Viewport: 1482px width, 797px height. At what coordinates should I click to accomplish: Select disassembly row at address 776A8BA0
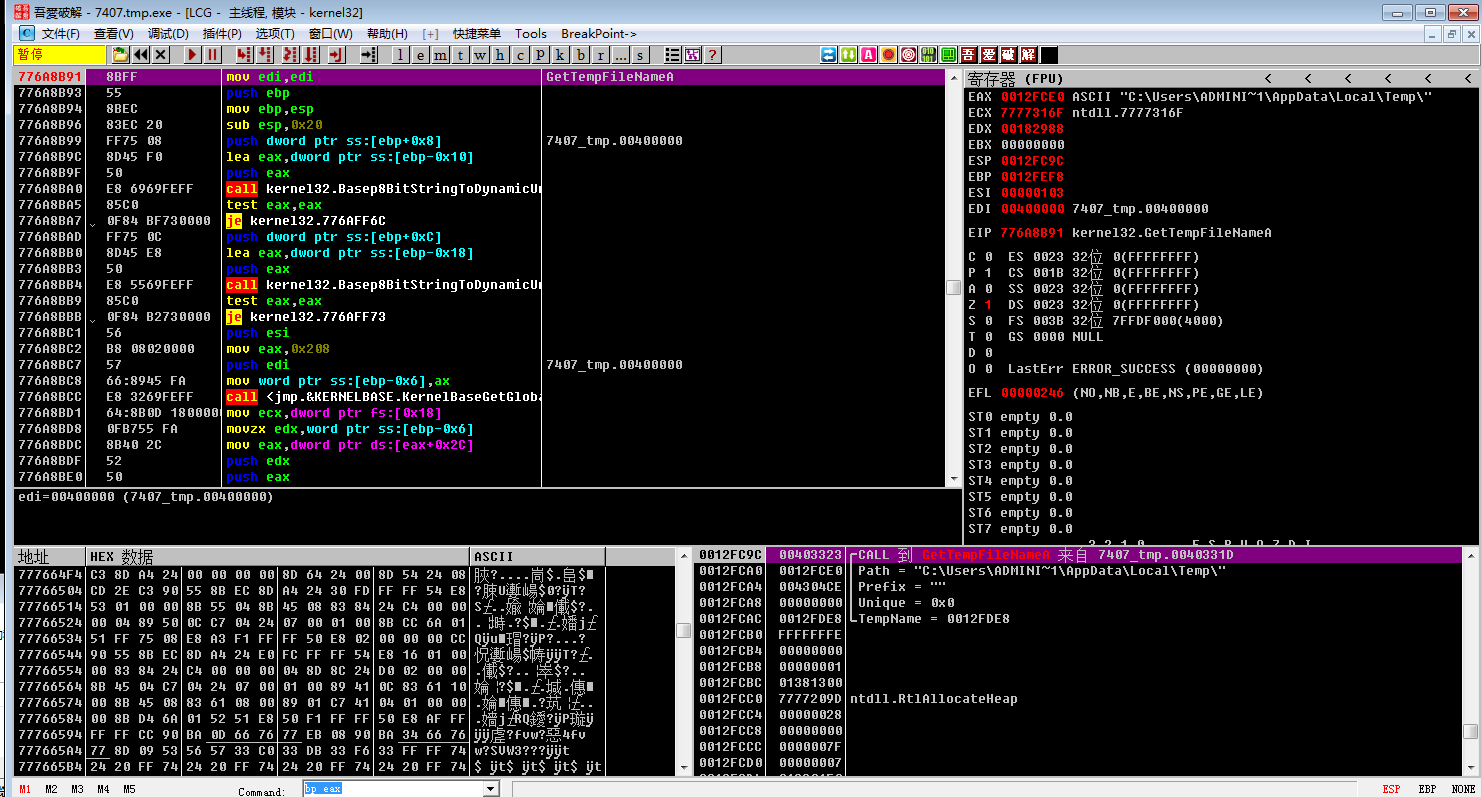click(x=480, y=189)
